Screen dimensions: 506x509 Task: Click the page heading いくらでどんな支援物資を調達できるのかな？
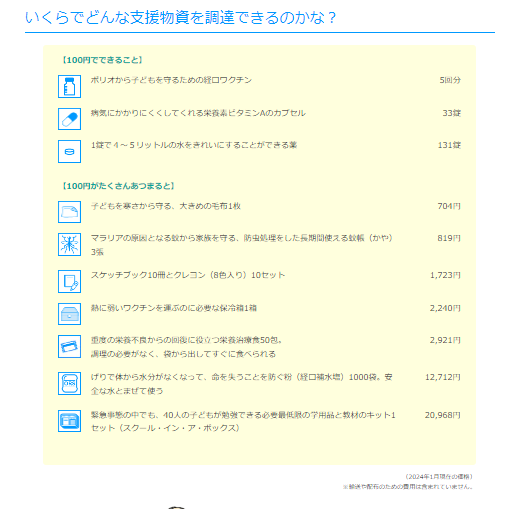(180, 17)
